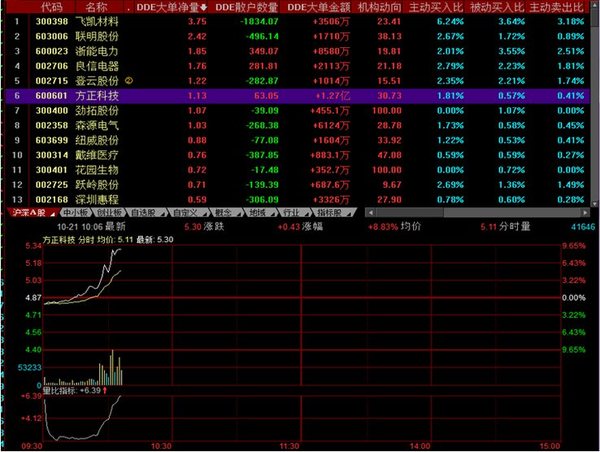Click the 53233 volume axis label

click(29, 367)
